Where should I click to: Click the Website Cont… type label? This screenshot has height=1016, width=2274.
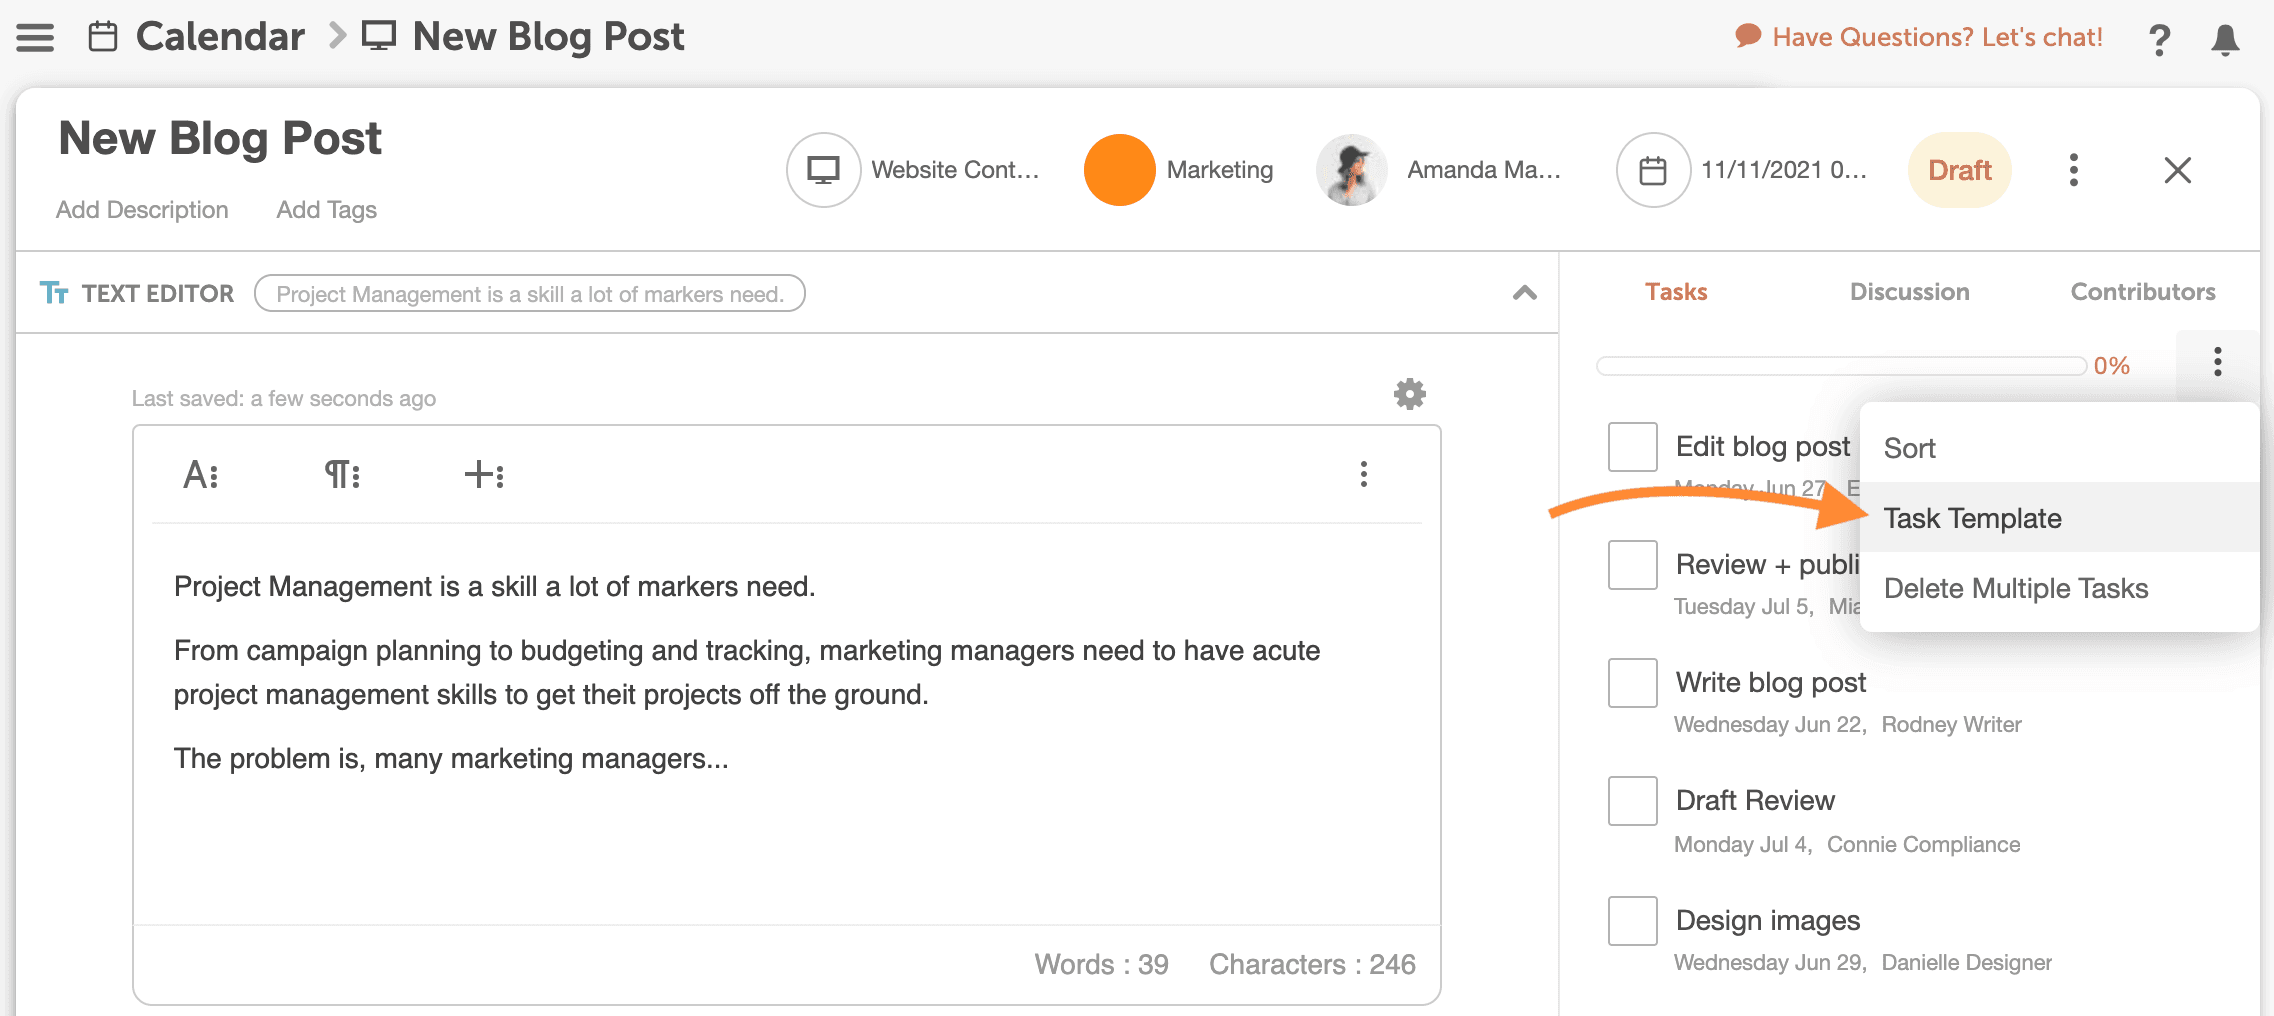pos(955,170)
